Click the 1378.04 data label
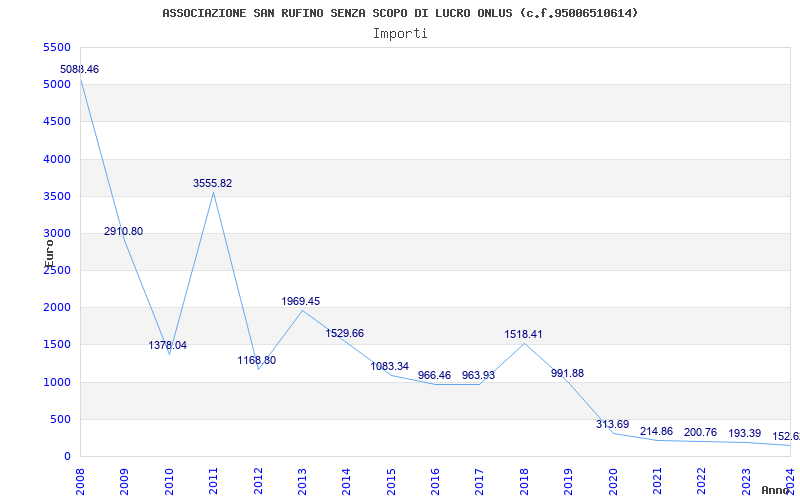Viewport: 800px width, 500px height. click(x=168, y=345)
